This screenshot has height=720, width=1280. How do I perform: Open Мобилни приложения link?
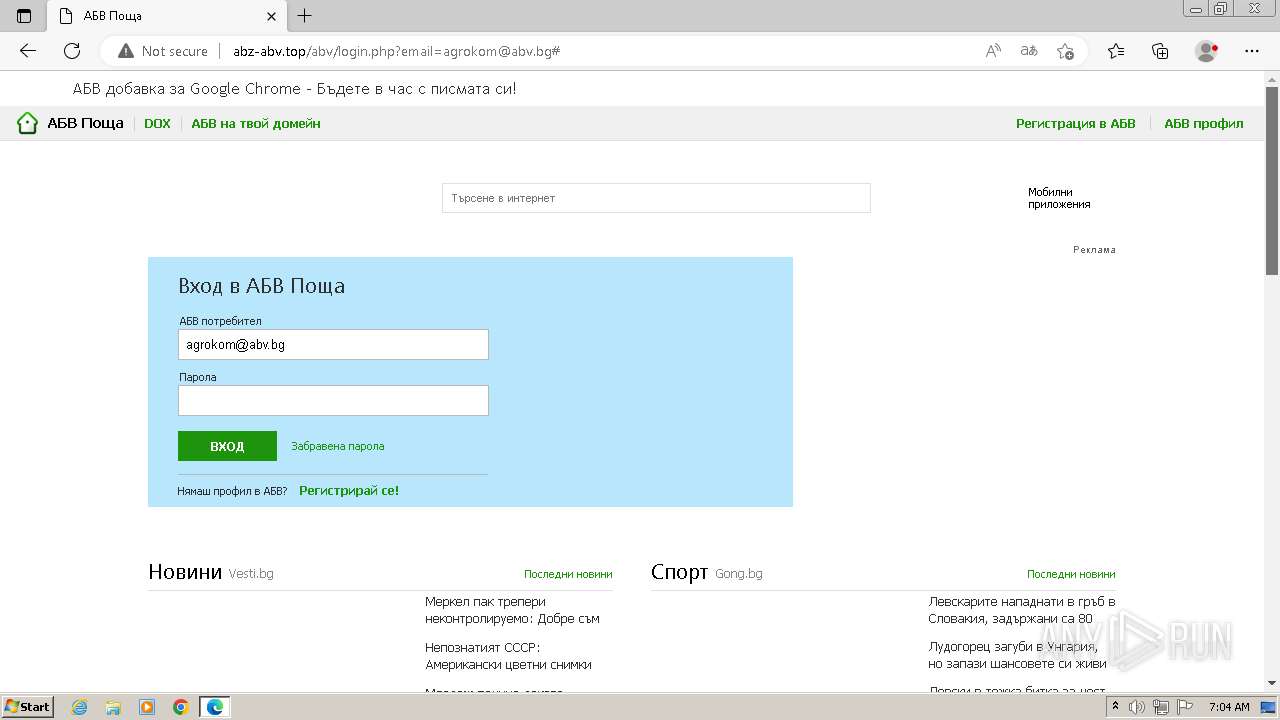pos(1059,198)
